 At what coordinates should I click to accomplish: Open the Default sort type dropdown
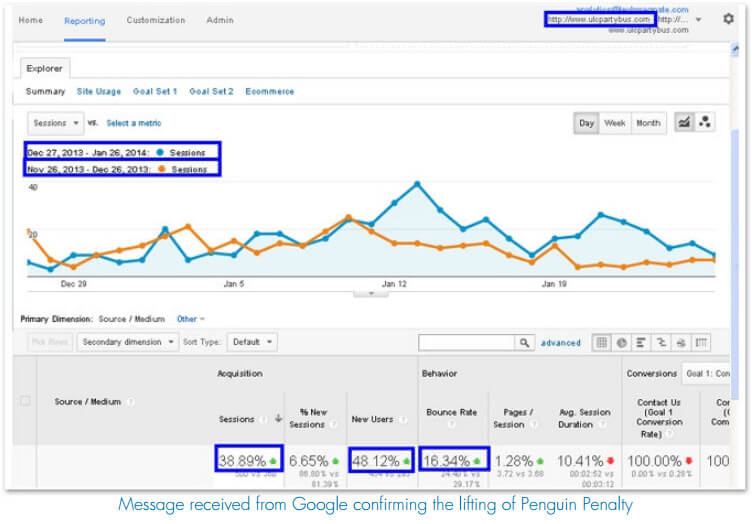click(x=251, y=342)
